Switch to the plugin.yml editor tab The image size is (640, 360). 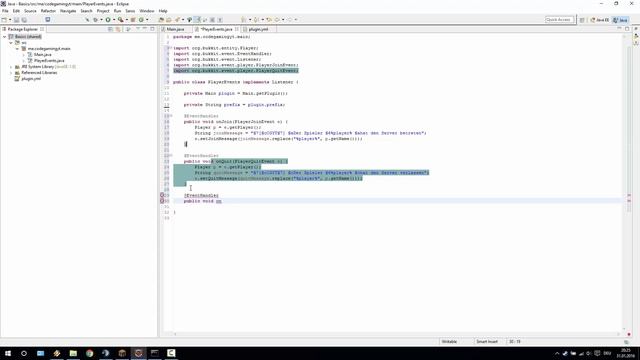258,29
